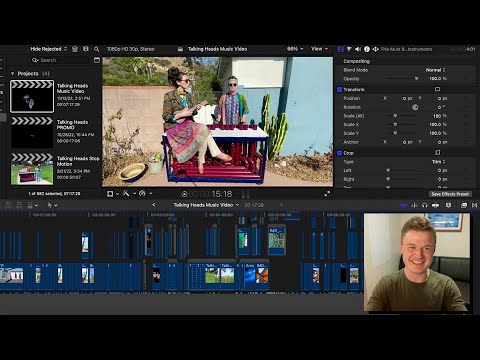
Task: Open the Effects browser icon
Action: 464,205
